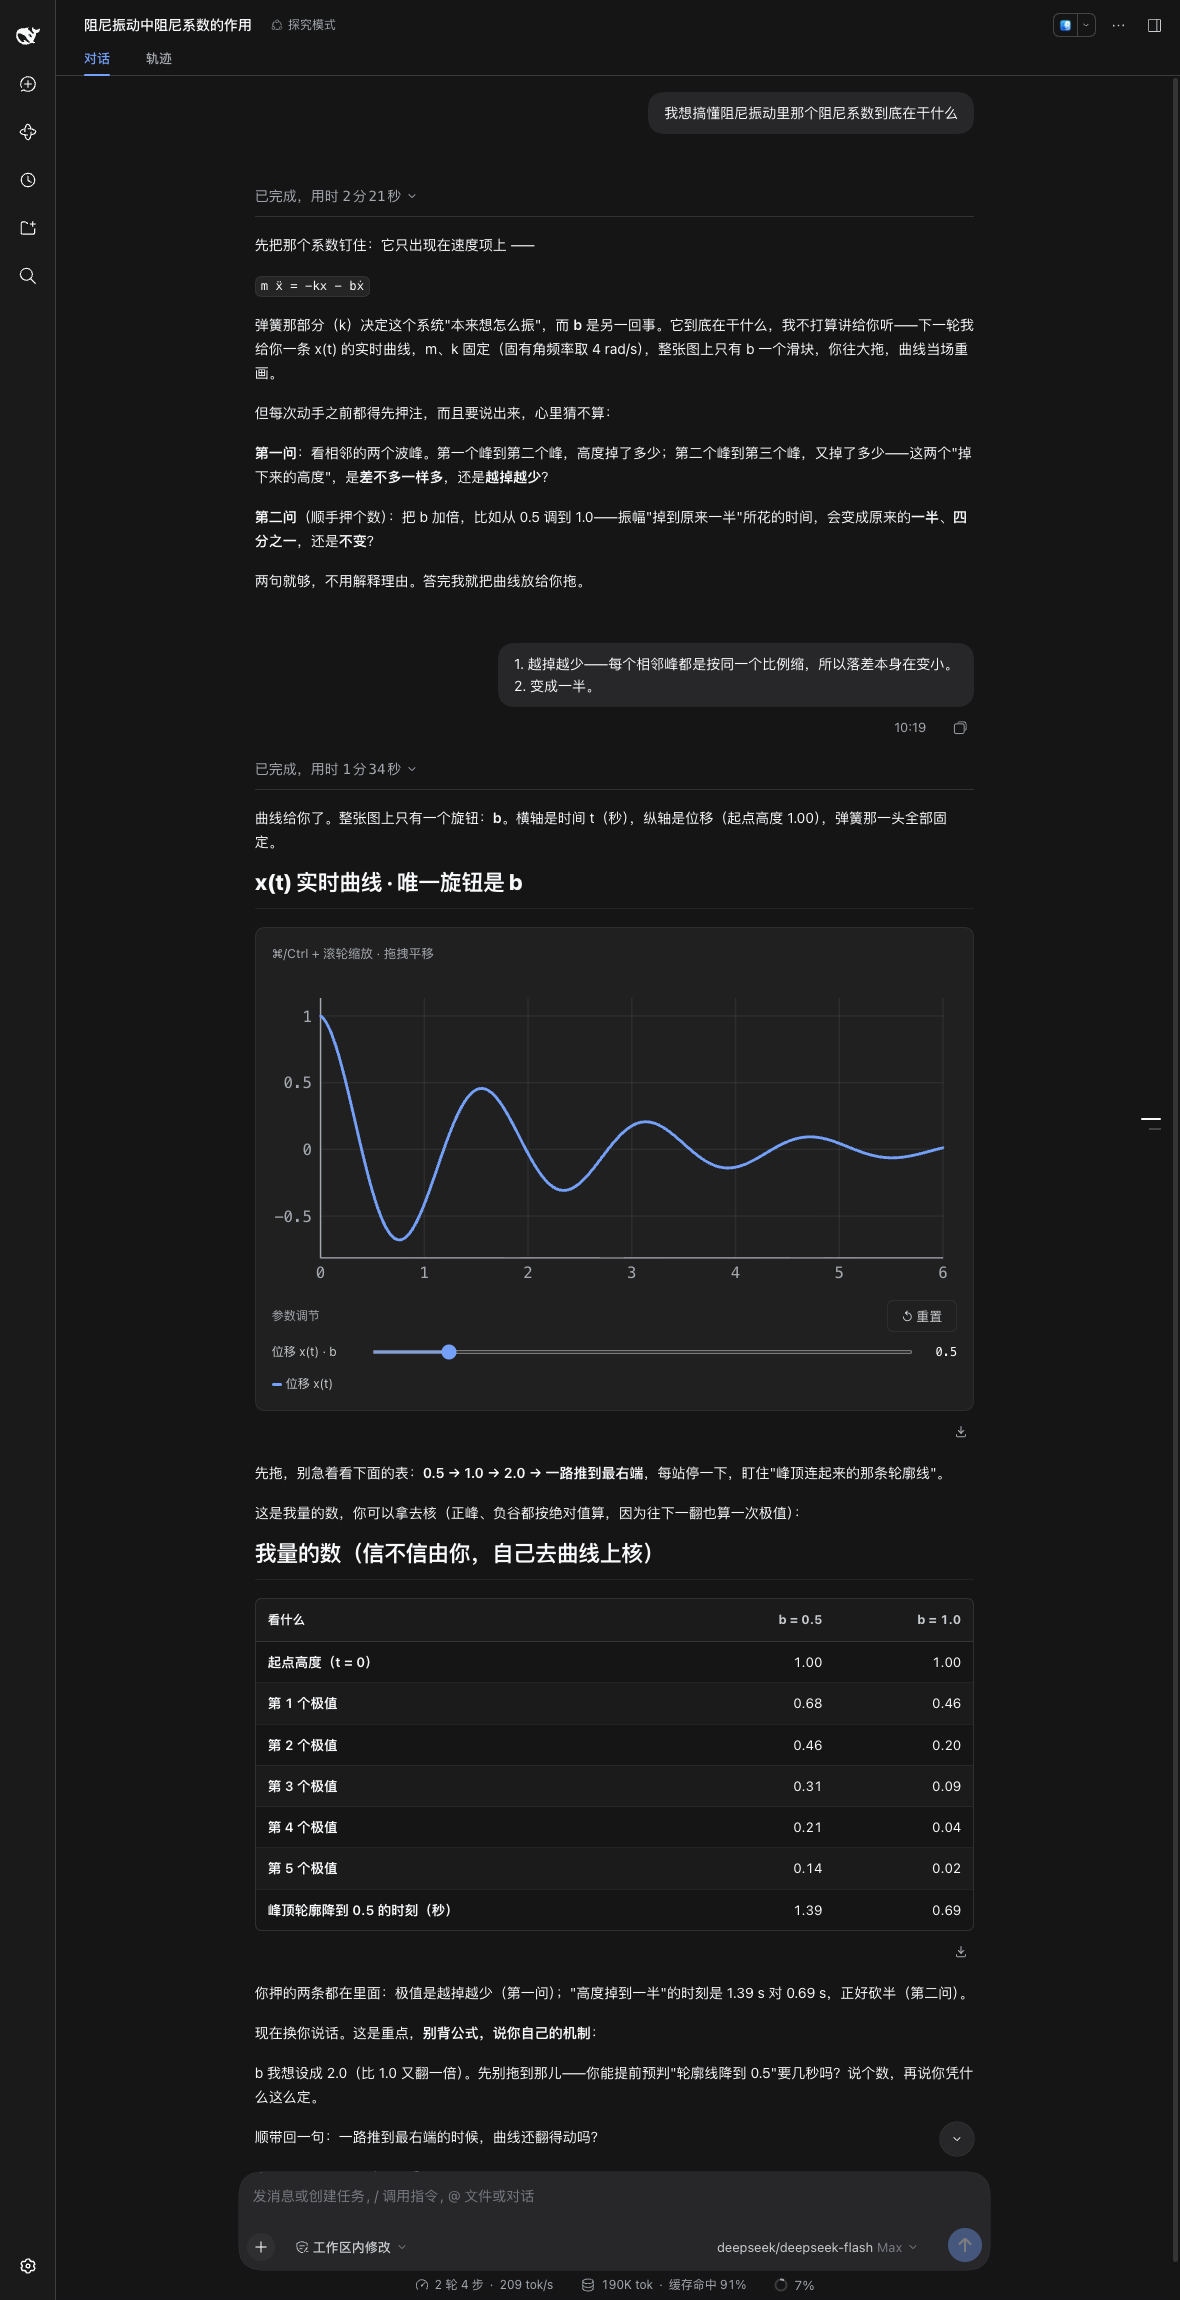Click the 探究模式 mode indicator

click(304, 25)
